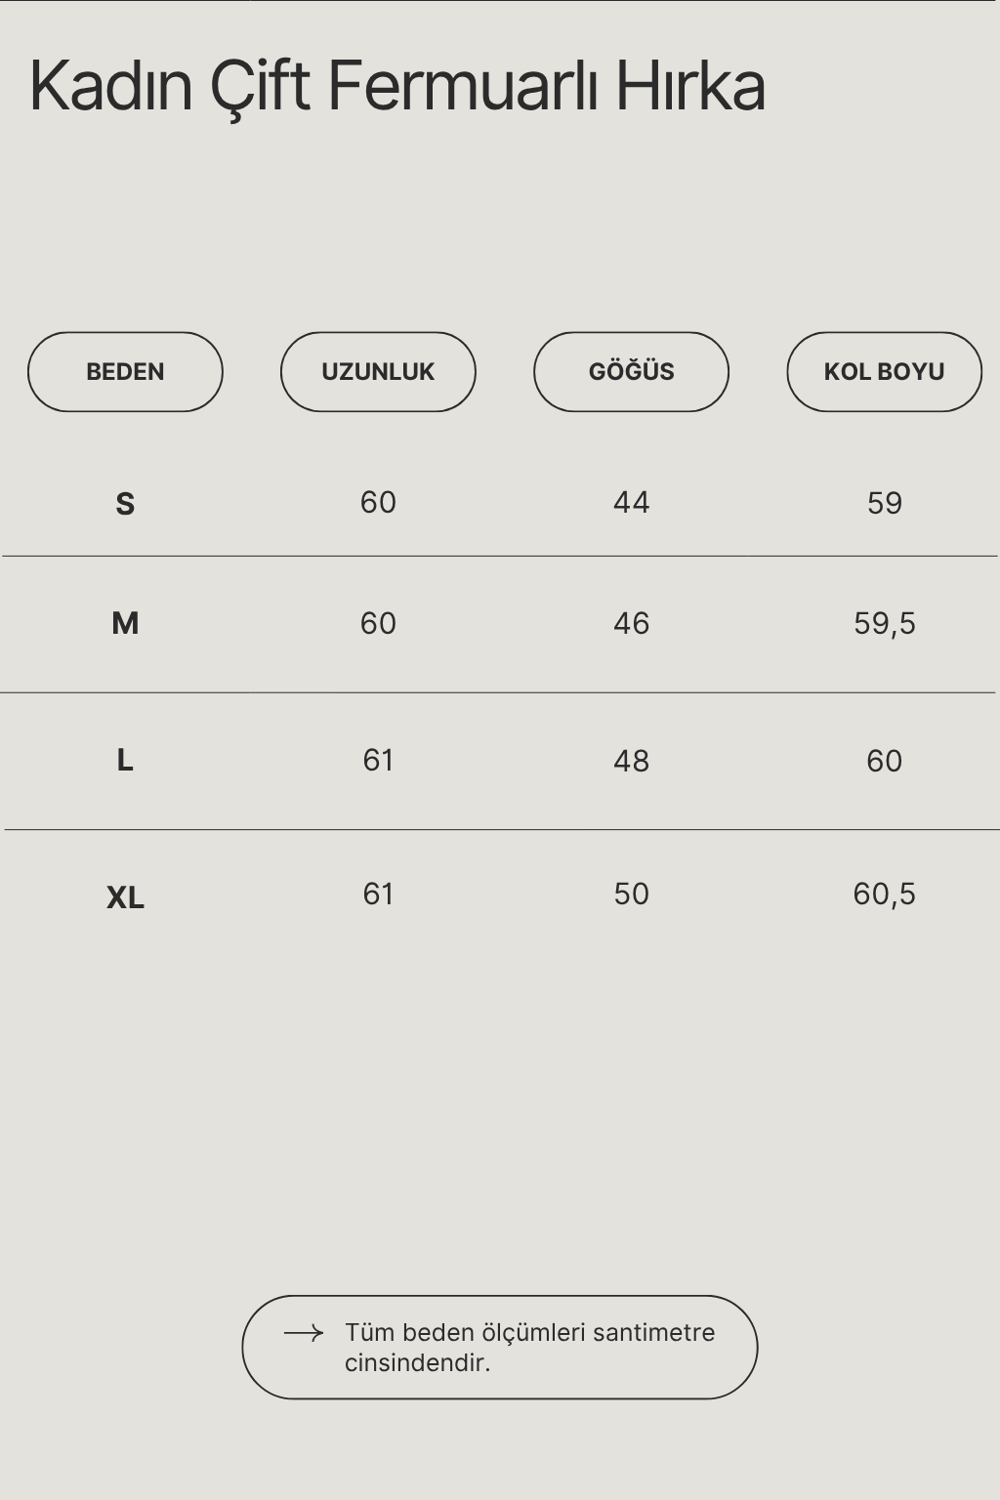Click the M chest value 46

[x=631, y=623]
